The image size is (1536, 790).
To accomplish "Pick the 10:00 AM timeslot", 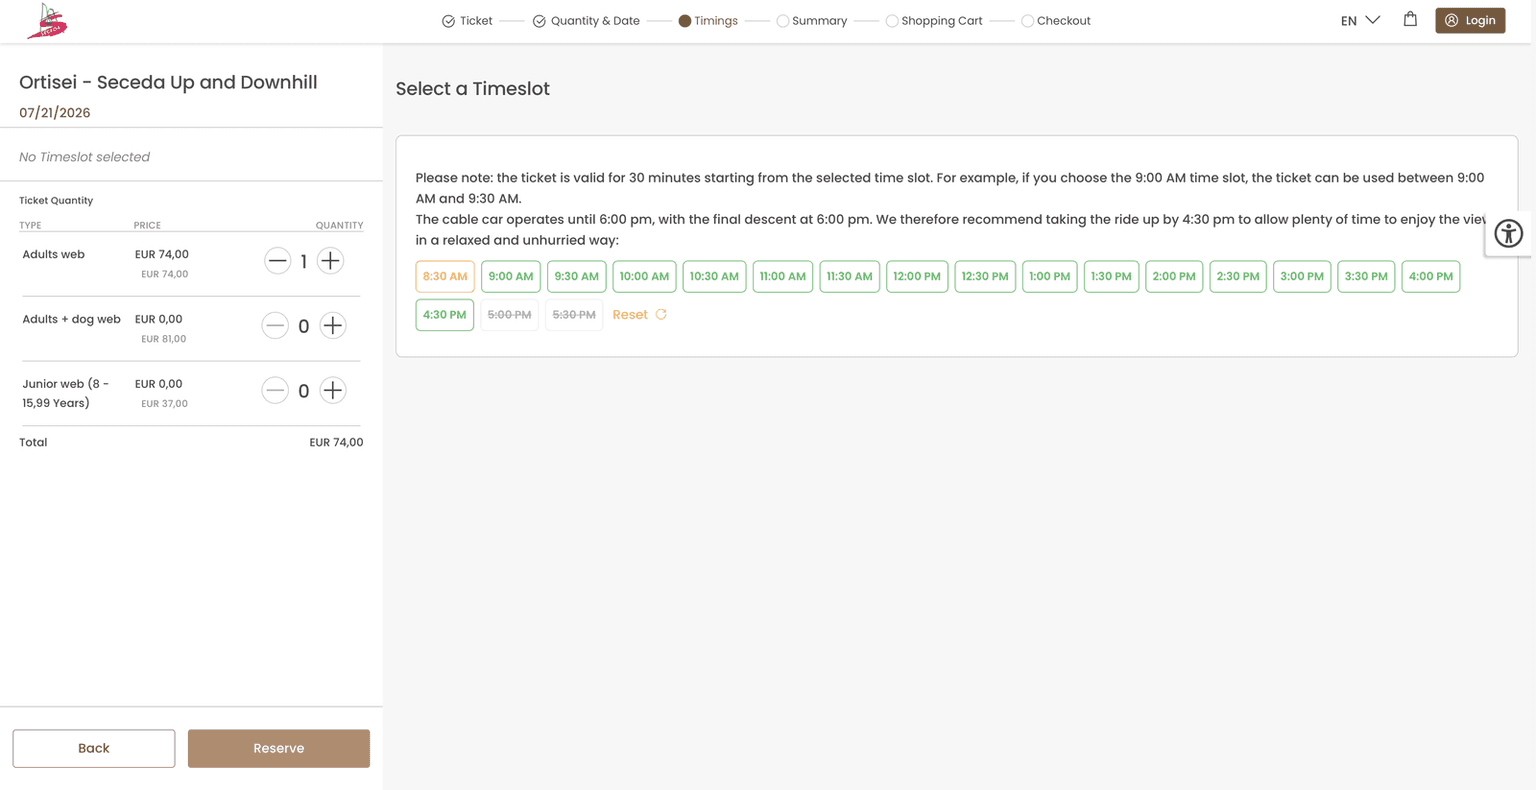I will 644,276.
